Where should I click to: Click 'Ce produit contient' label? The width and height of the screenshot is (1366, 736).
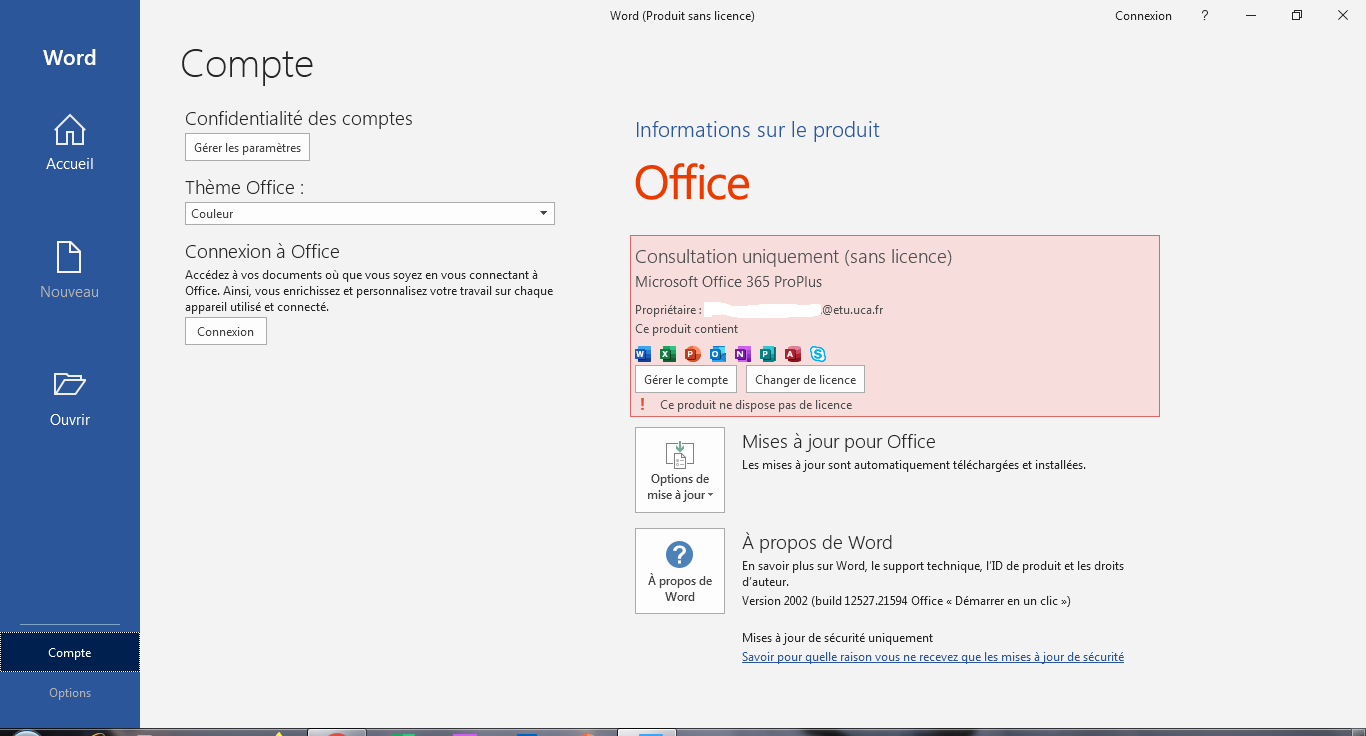[687, 329]
